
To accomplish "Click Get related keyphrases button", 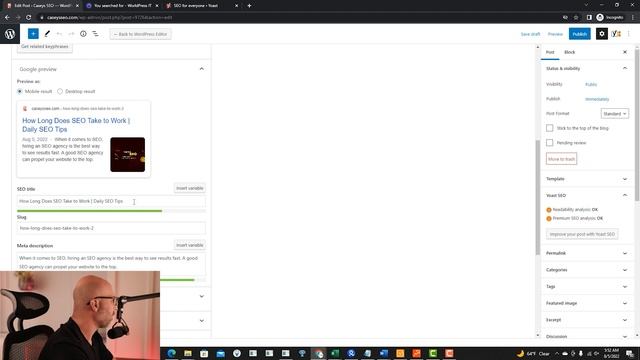I will click(45, 47).
